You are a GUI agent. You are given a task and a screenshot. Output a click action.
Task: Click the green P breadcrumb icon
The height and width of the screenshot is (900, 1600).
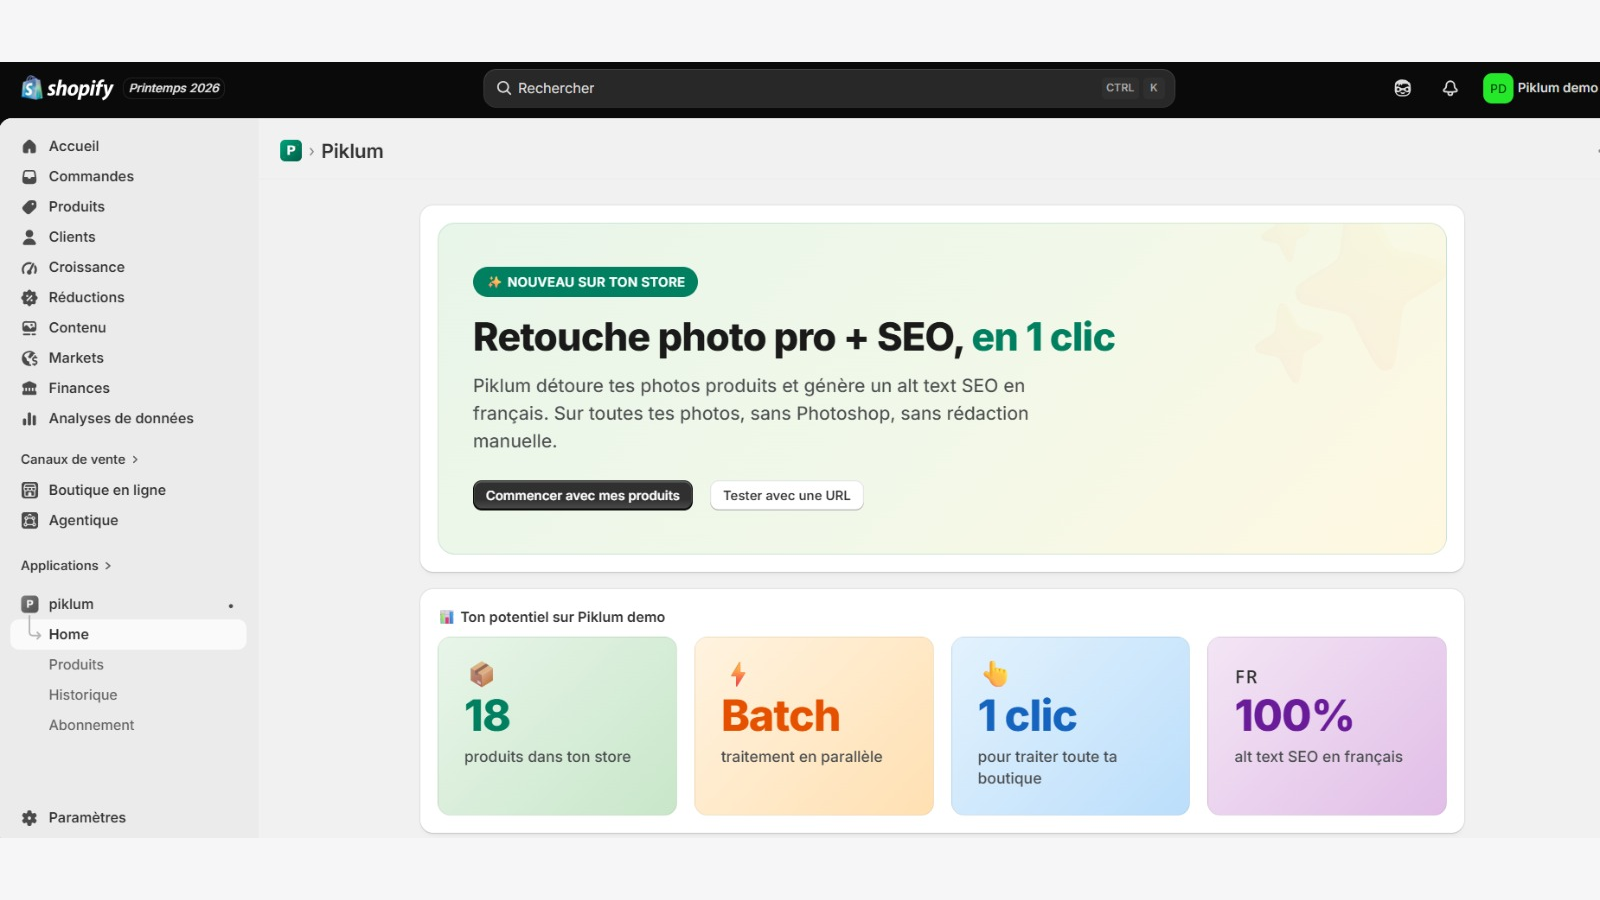(x=291, y=151)
